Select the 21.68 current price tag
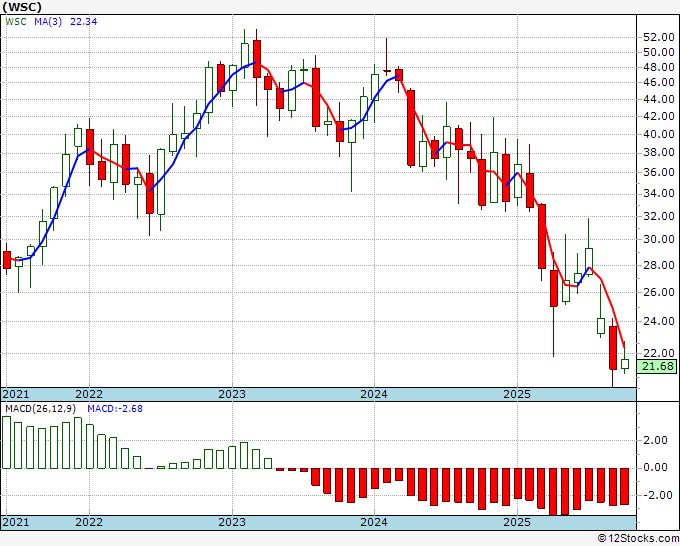The height and width of the screenshot is (546, 680). tap(658, 366)
